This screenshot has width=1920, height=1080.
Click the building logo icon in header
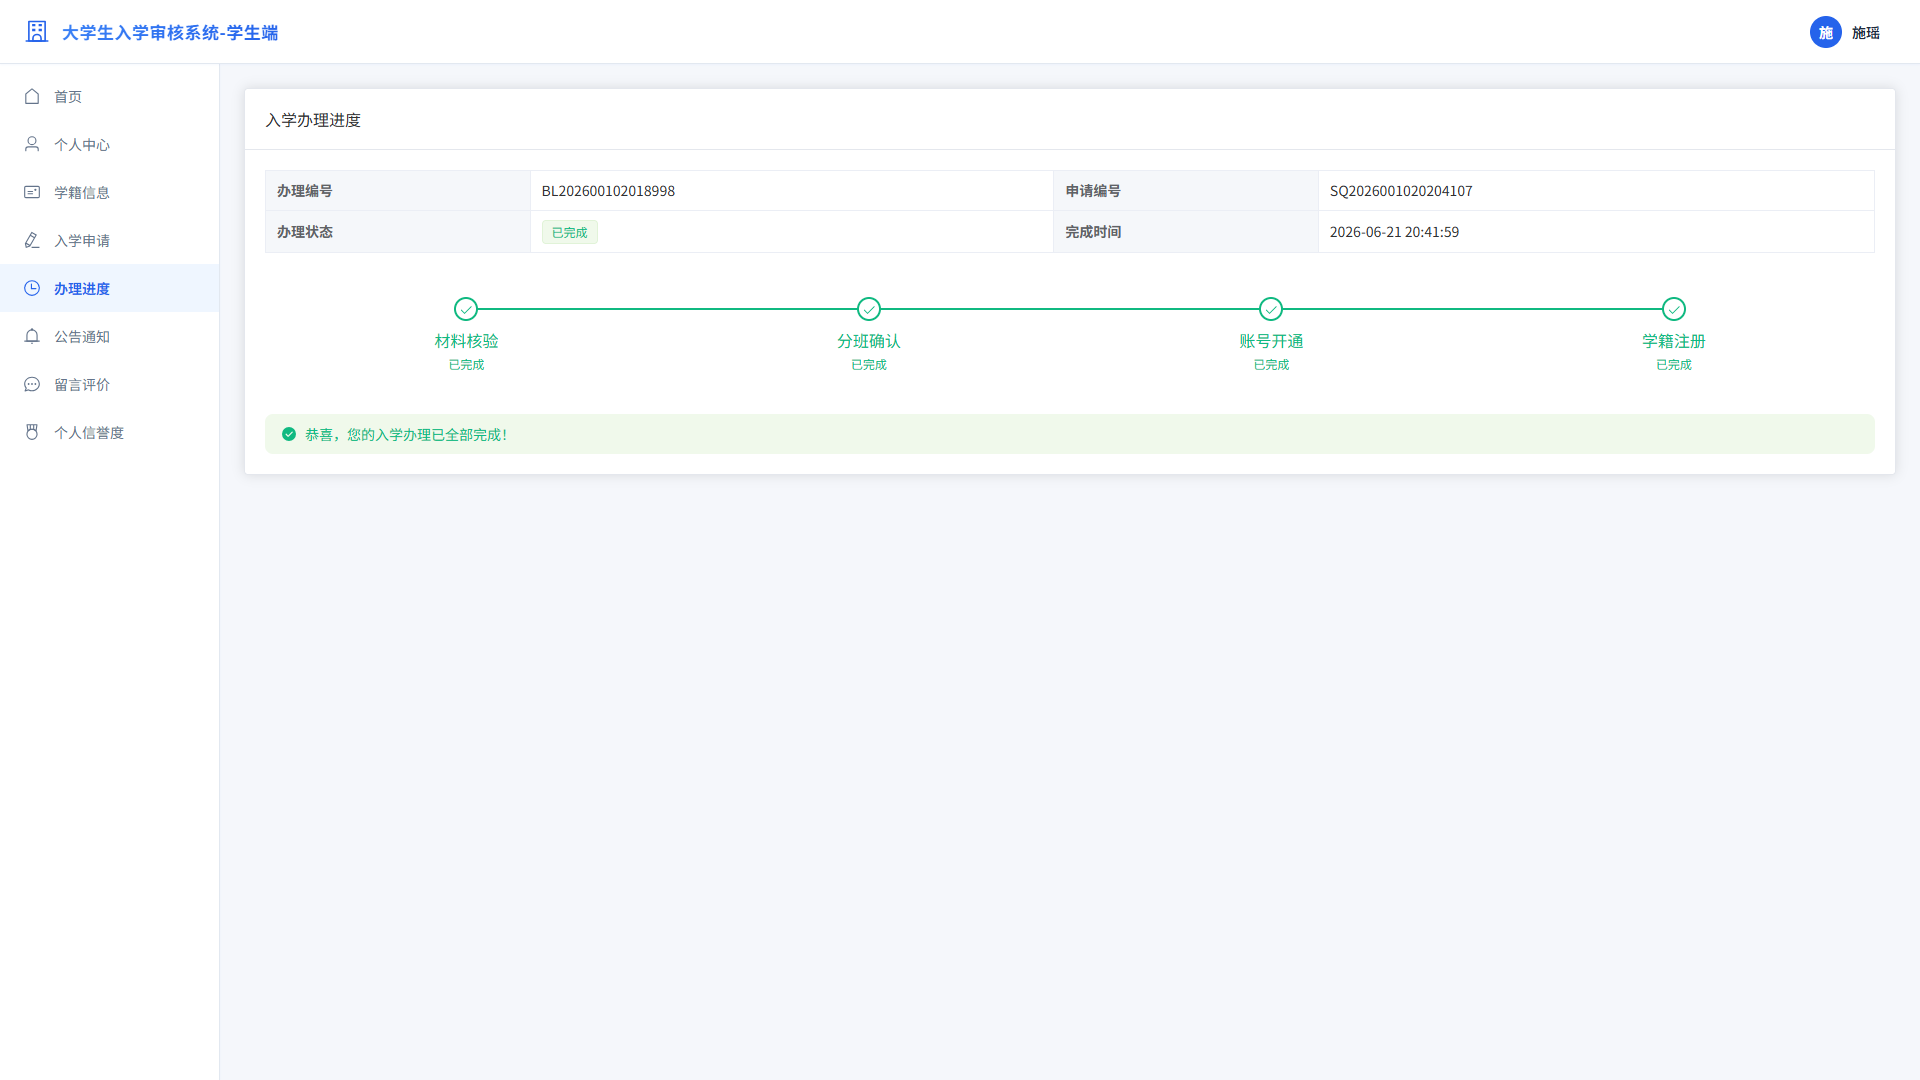[37, 32]
